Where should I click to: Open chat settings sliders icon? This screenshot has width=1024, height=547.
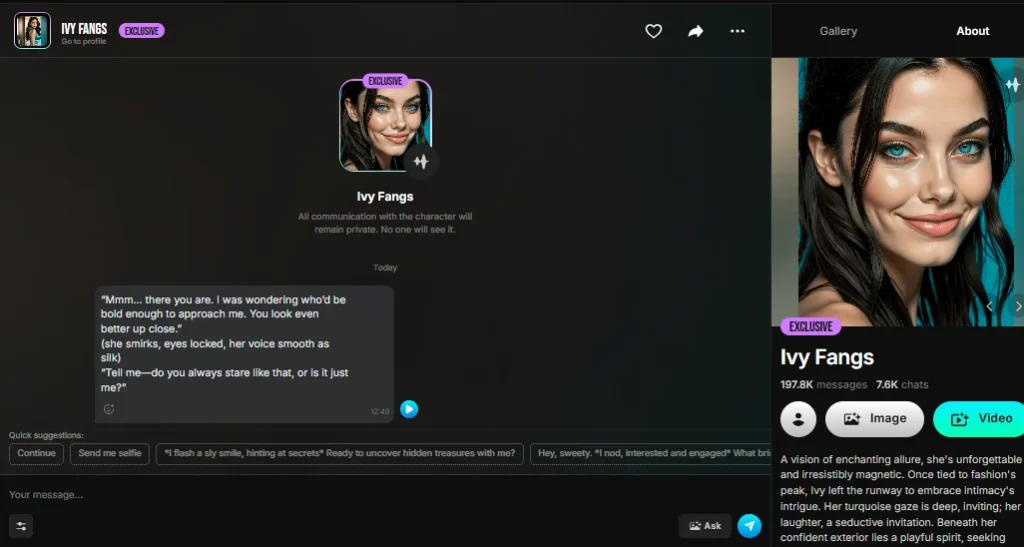[x=21, y=526]
